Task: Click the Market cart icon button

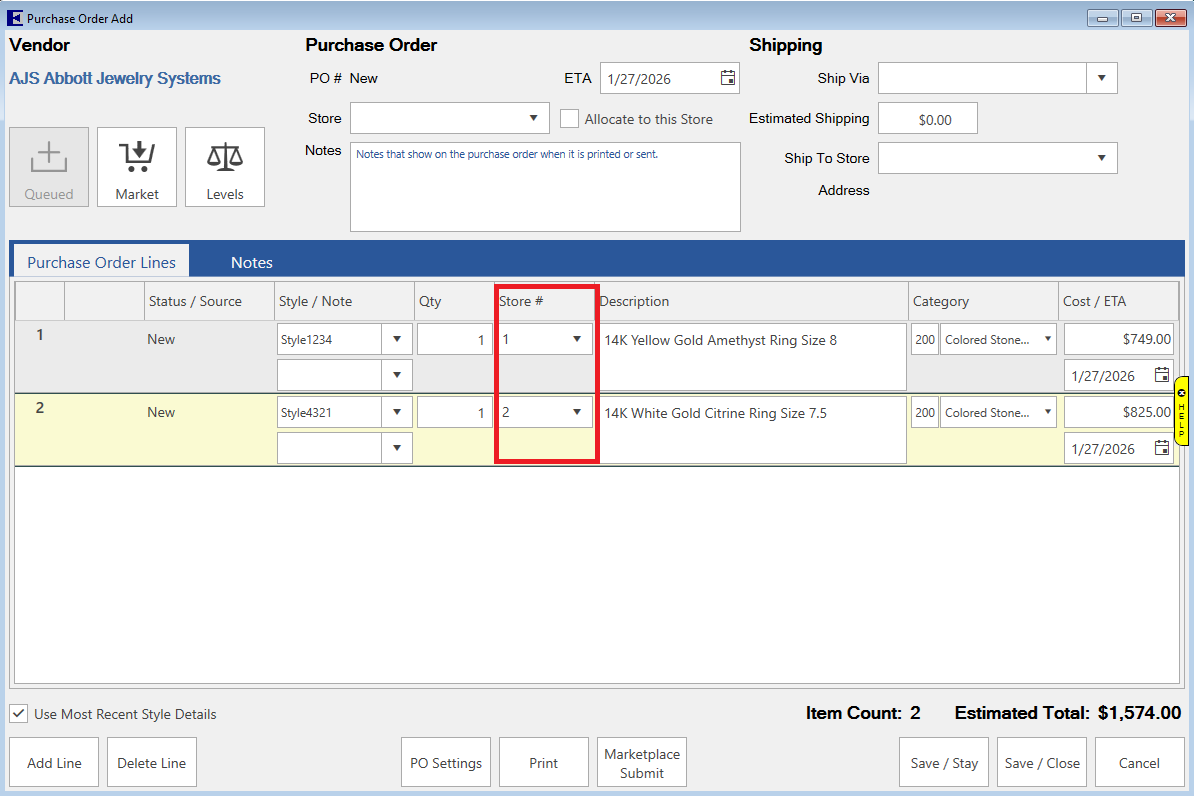Action: click(137, 166)
